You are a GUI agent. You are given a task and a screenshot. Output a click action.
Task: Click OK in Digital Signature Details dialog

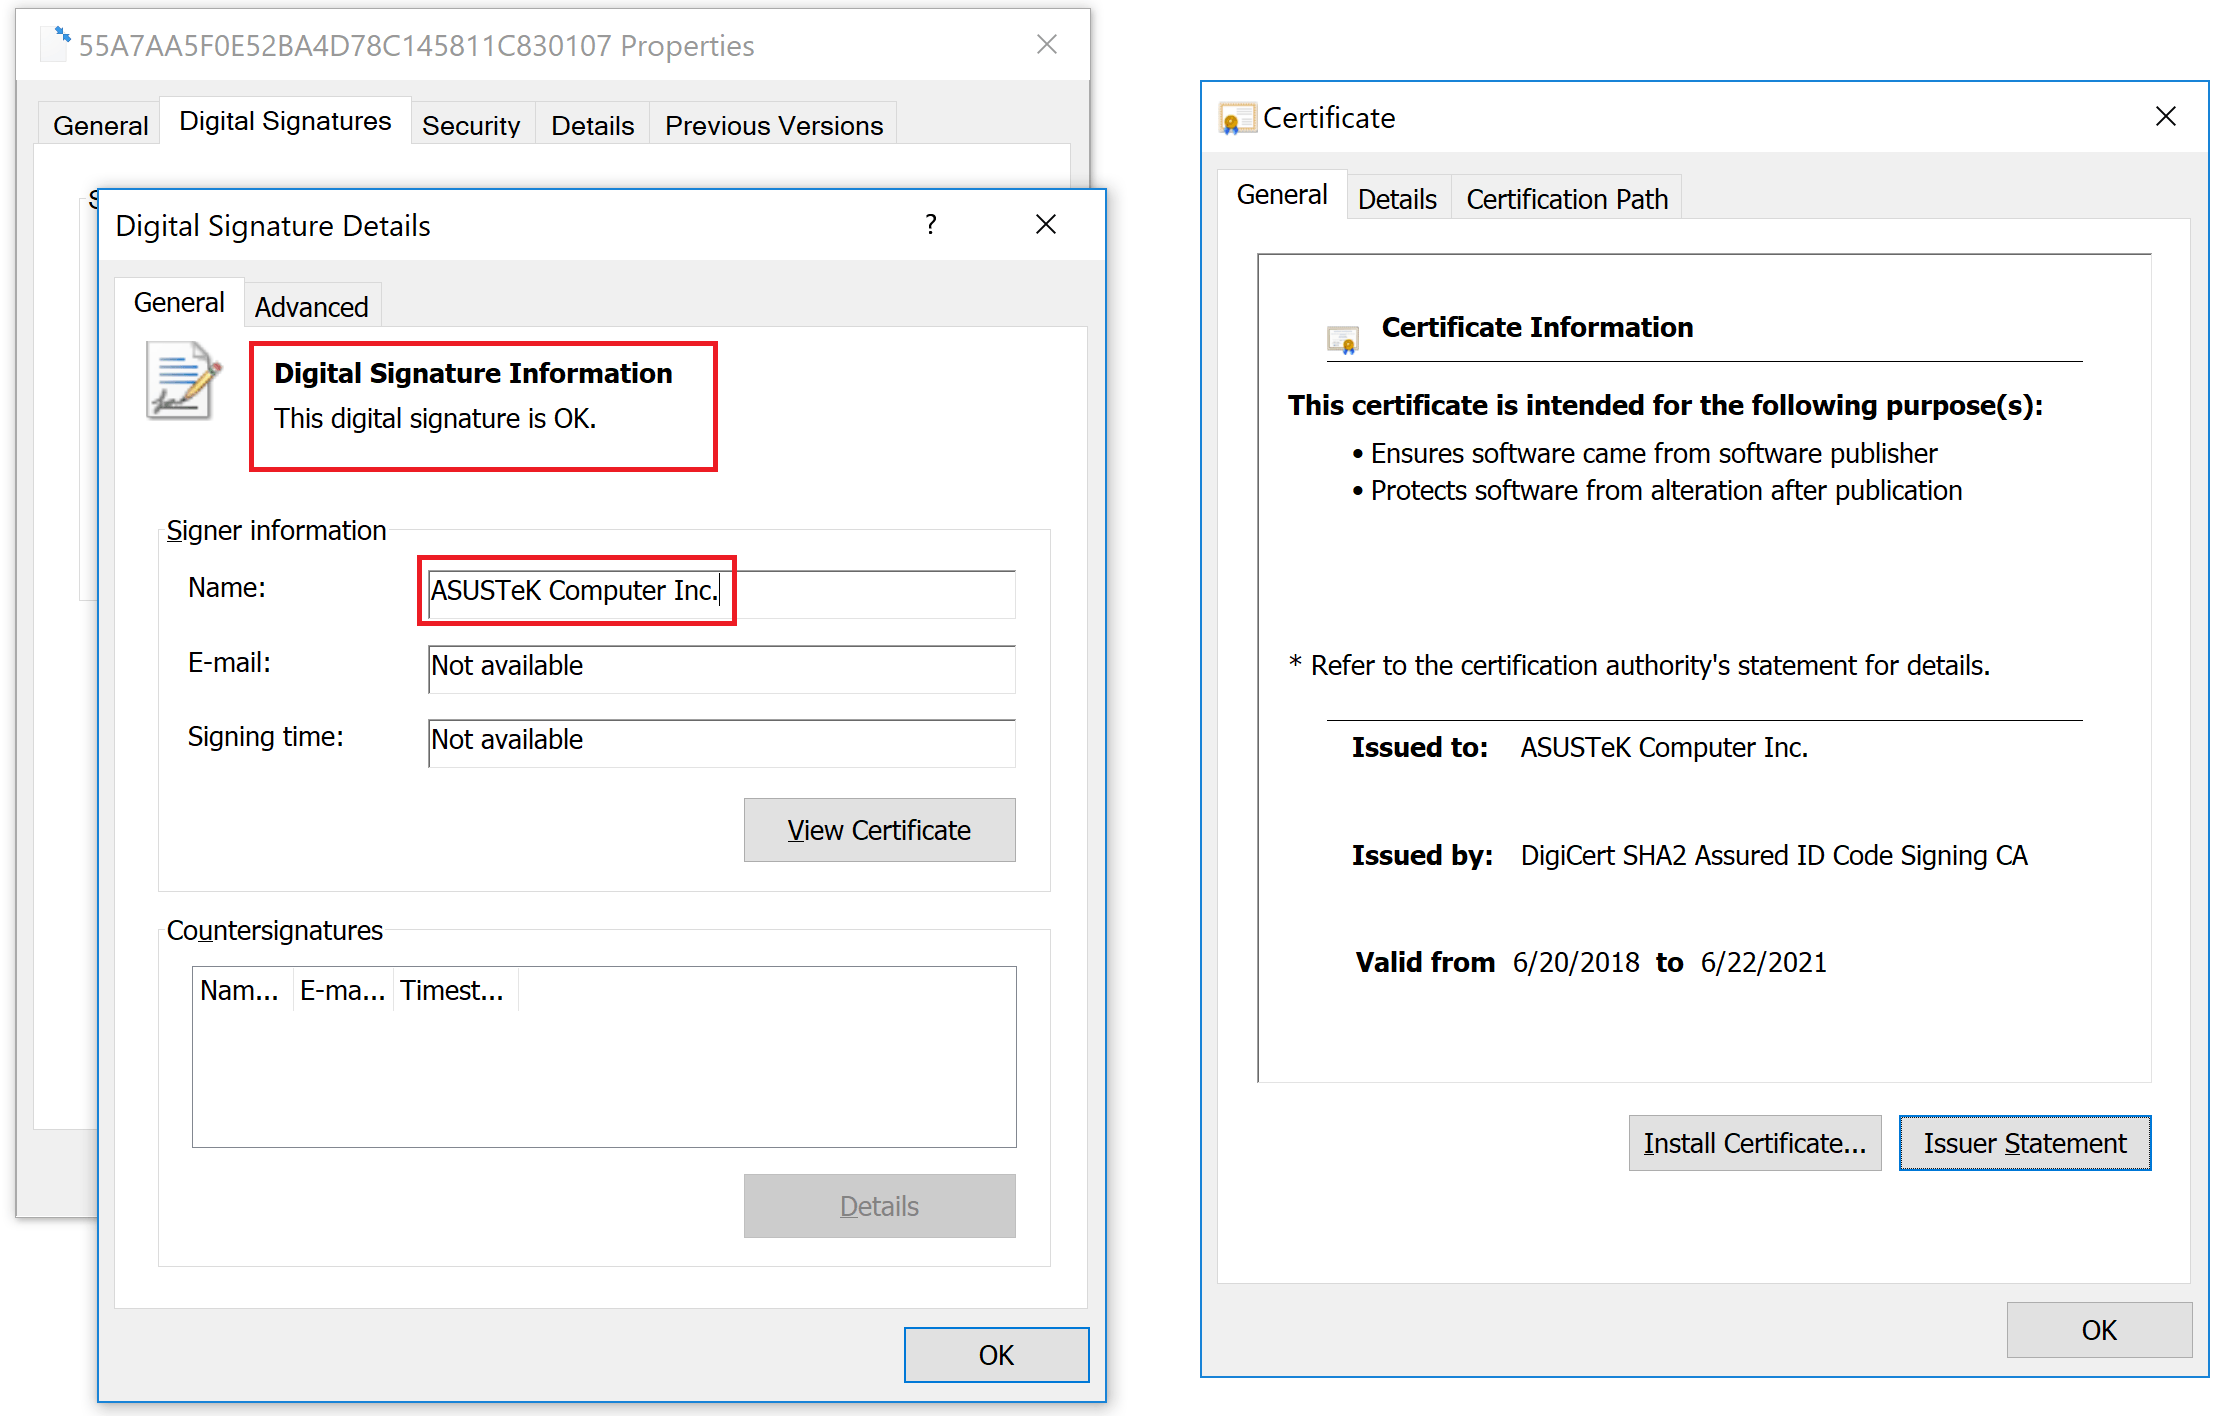point(992,1351)
